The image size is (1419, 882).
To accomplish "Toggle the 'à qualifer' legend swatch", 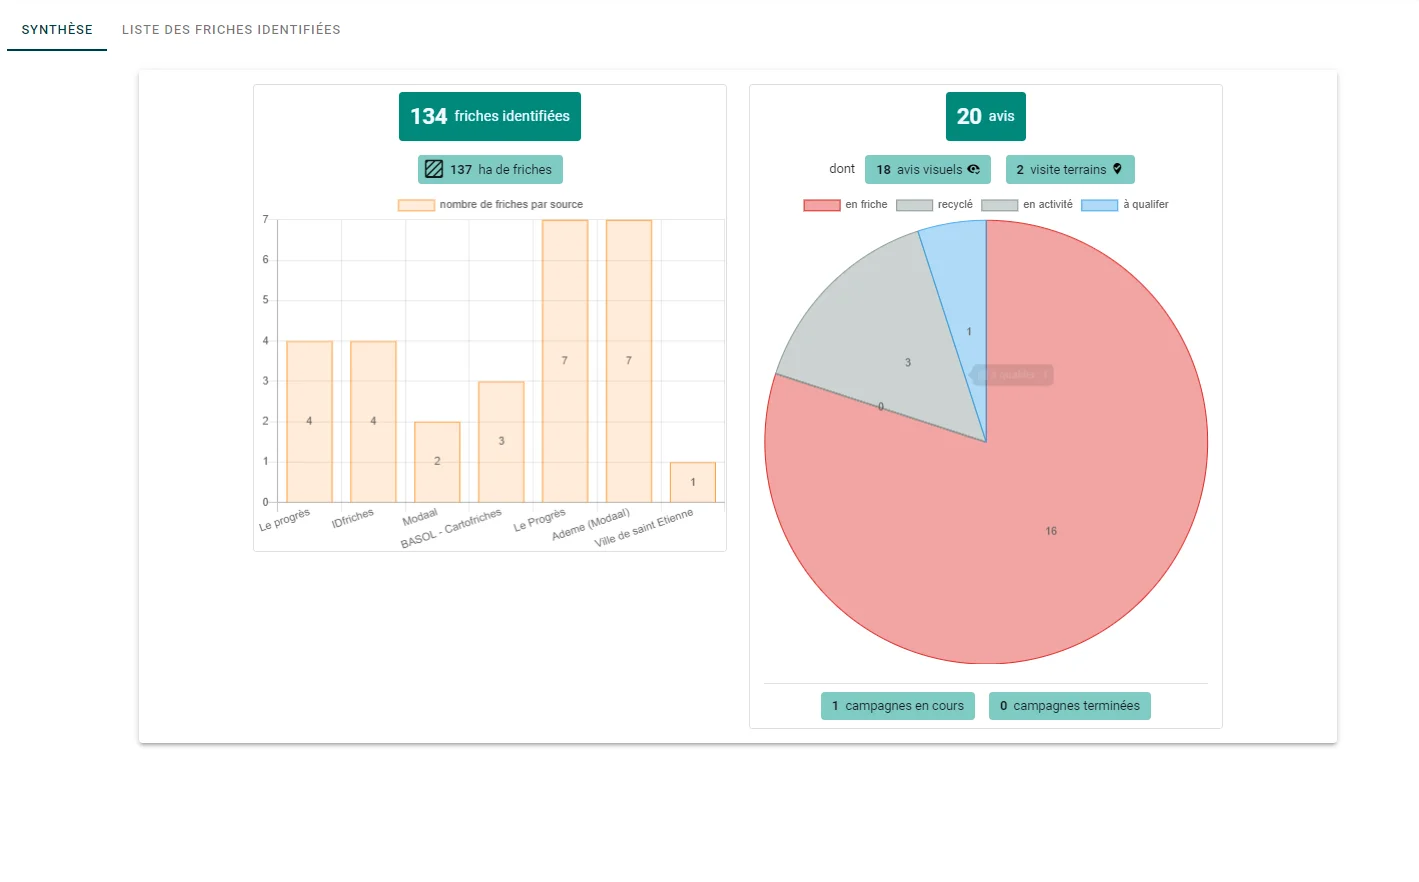I will [x=1100, y=205].
